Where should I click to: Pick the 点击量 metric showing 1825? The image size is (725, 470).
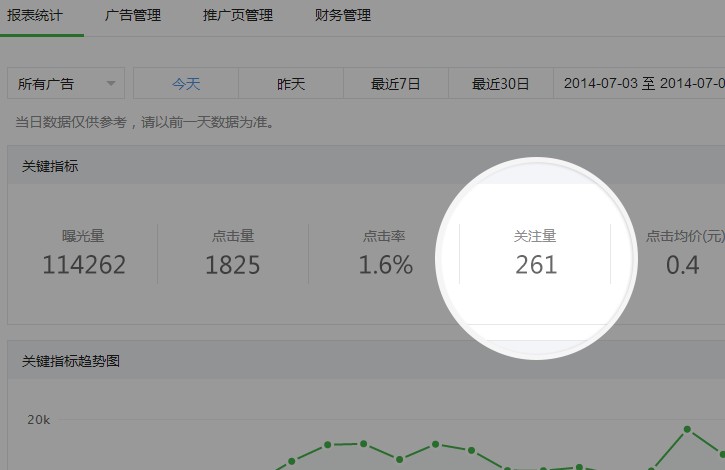(x=233, y=253)
